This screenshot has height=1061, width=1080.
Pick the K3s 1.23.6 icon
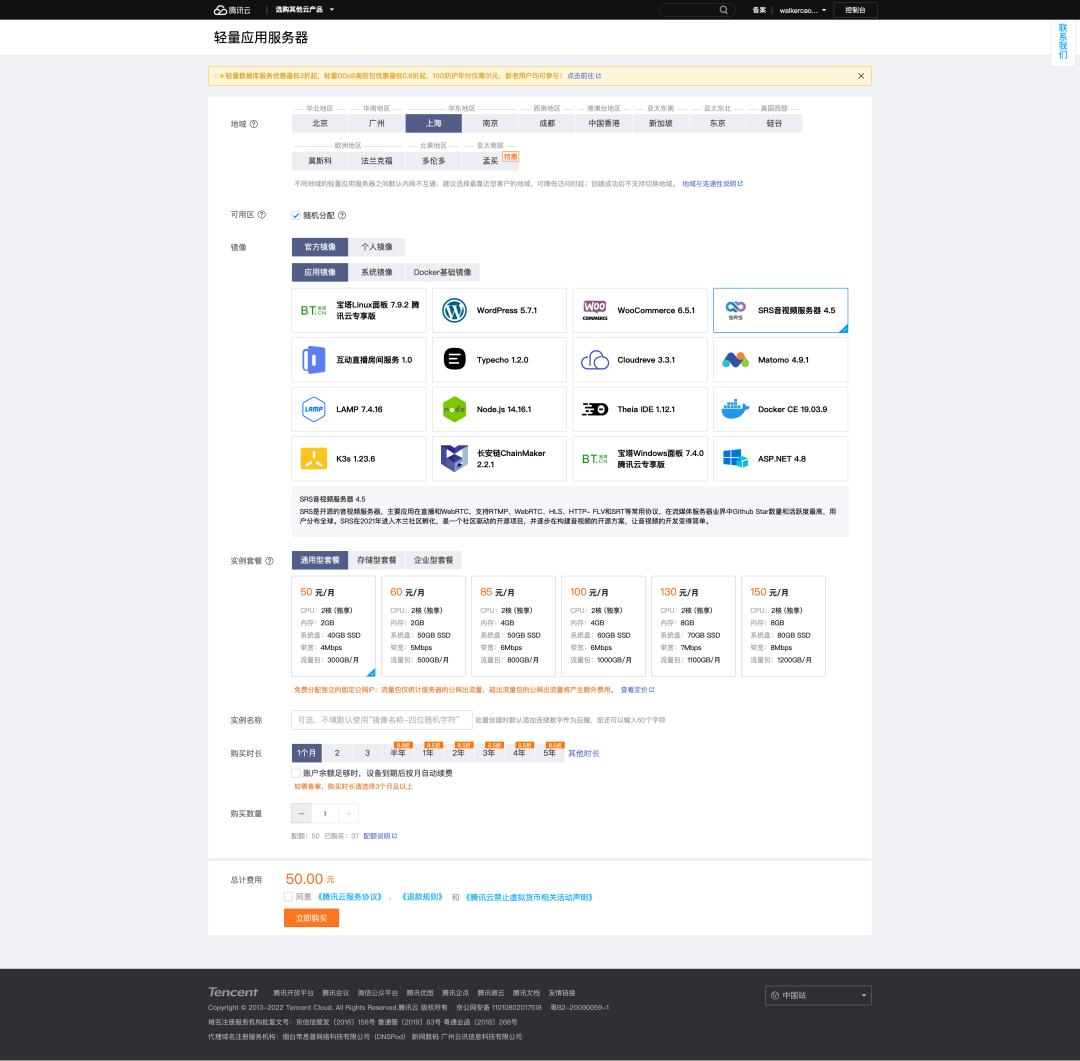(x=313, y=459)
